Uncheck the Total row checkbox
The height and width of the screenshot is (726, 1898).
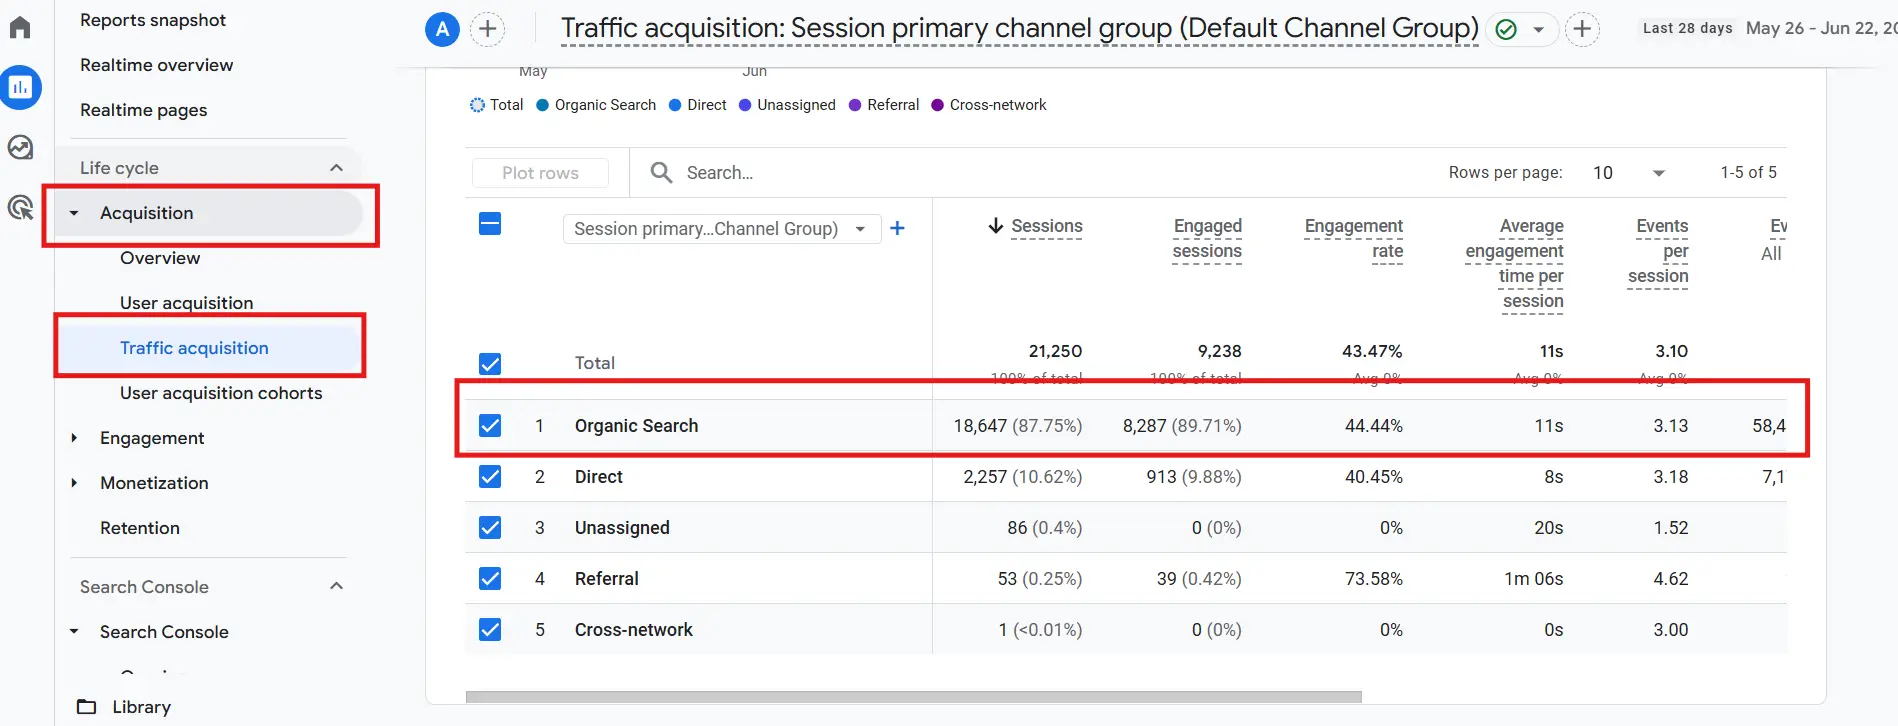click(x=490, y=364)
